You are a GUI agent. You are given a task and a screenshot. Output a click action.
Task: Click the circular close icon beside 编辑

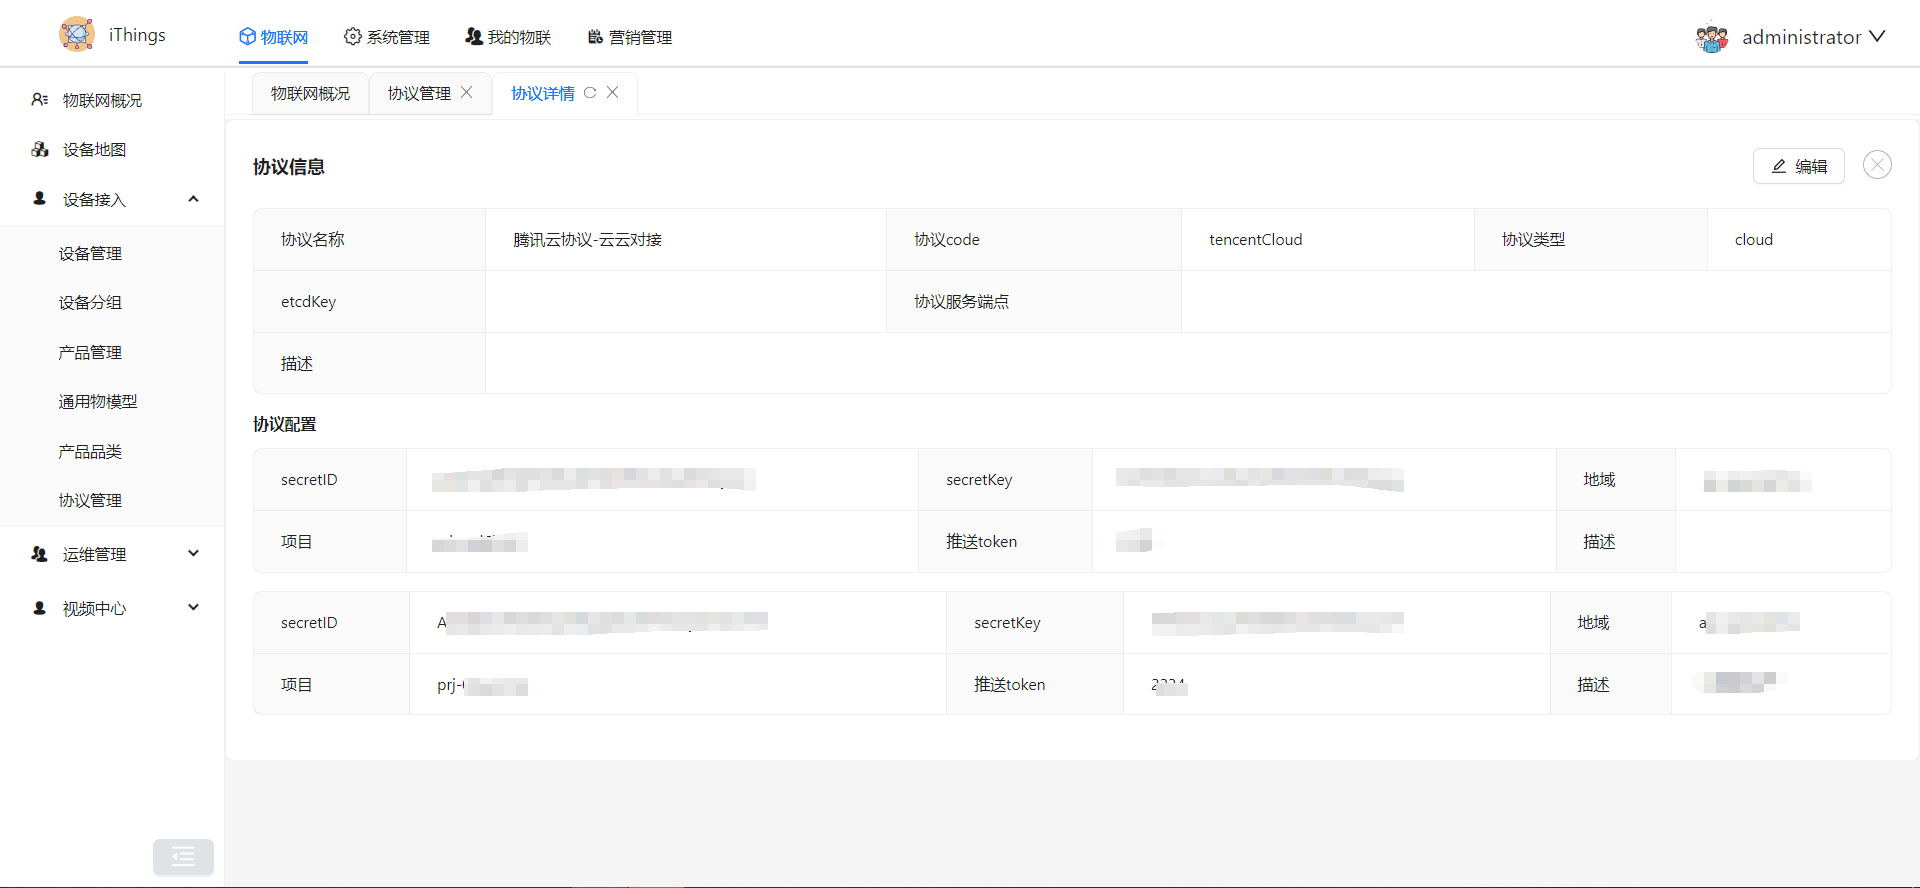click(x=1877, y=165)
